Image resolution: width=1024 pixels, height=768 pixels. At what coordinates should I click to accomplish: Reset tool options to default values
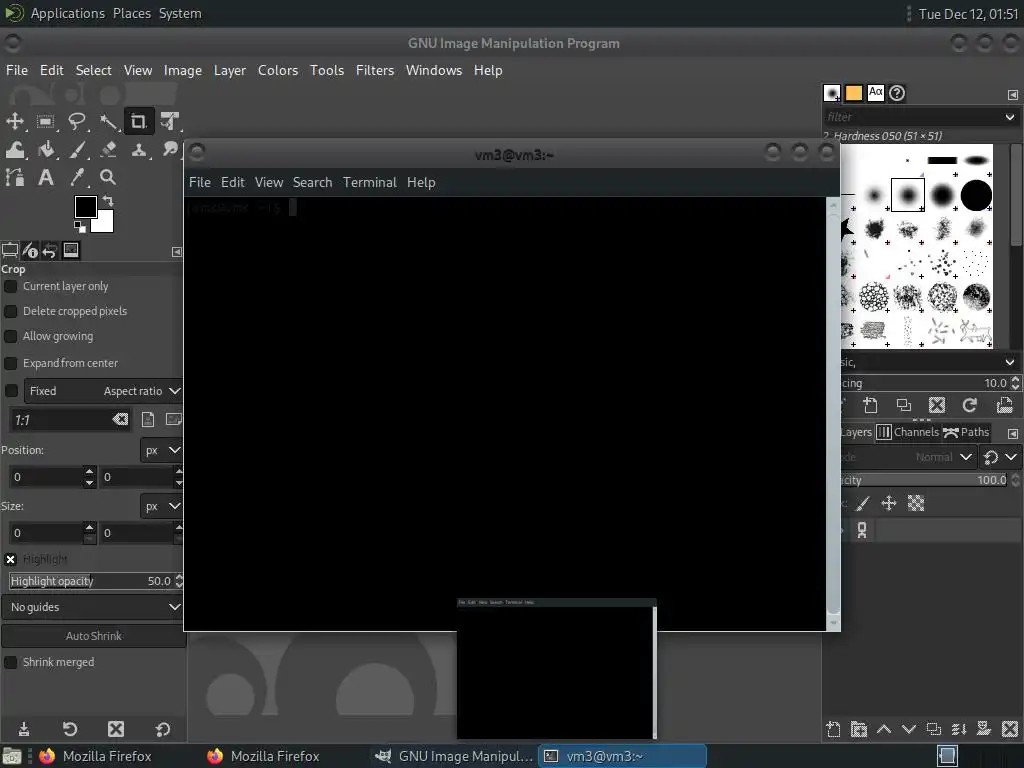163,729
